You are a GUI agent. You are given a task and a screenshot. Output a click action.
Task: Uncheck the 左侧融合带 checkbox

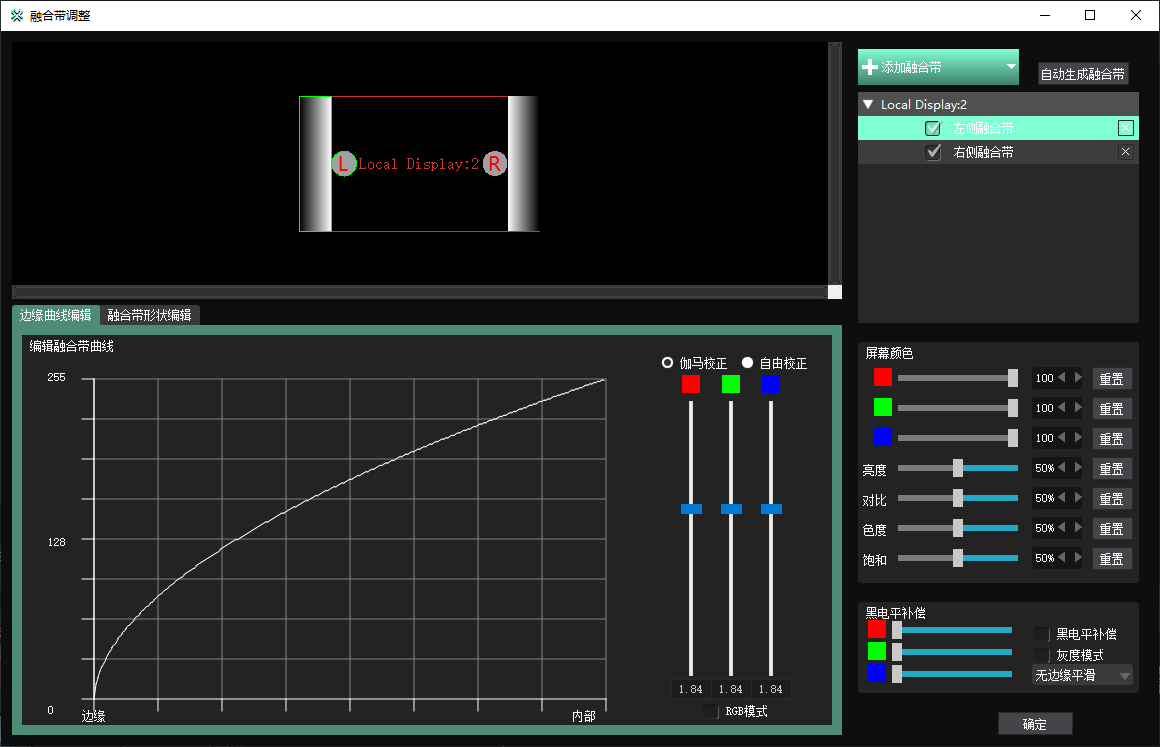coord(933,128)
